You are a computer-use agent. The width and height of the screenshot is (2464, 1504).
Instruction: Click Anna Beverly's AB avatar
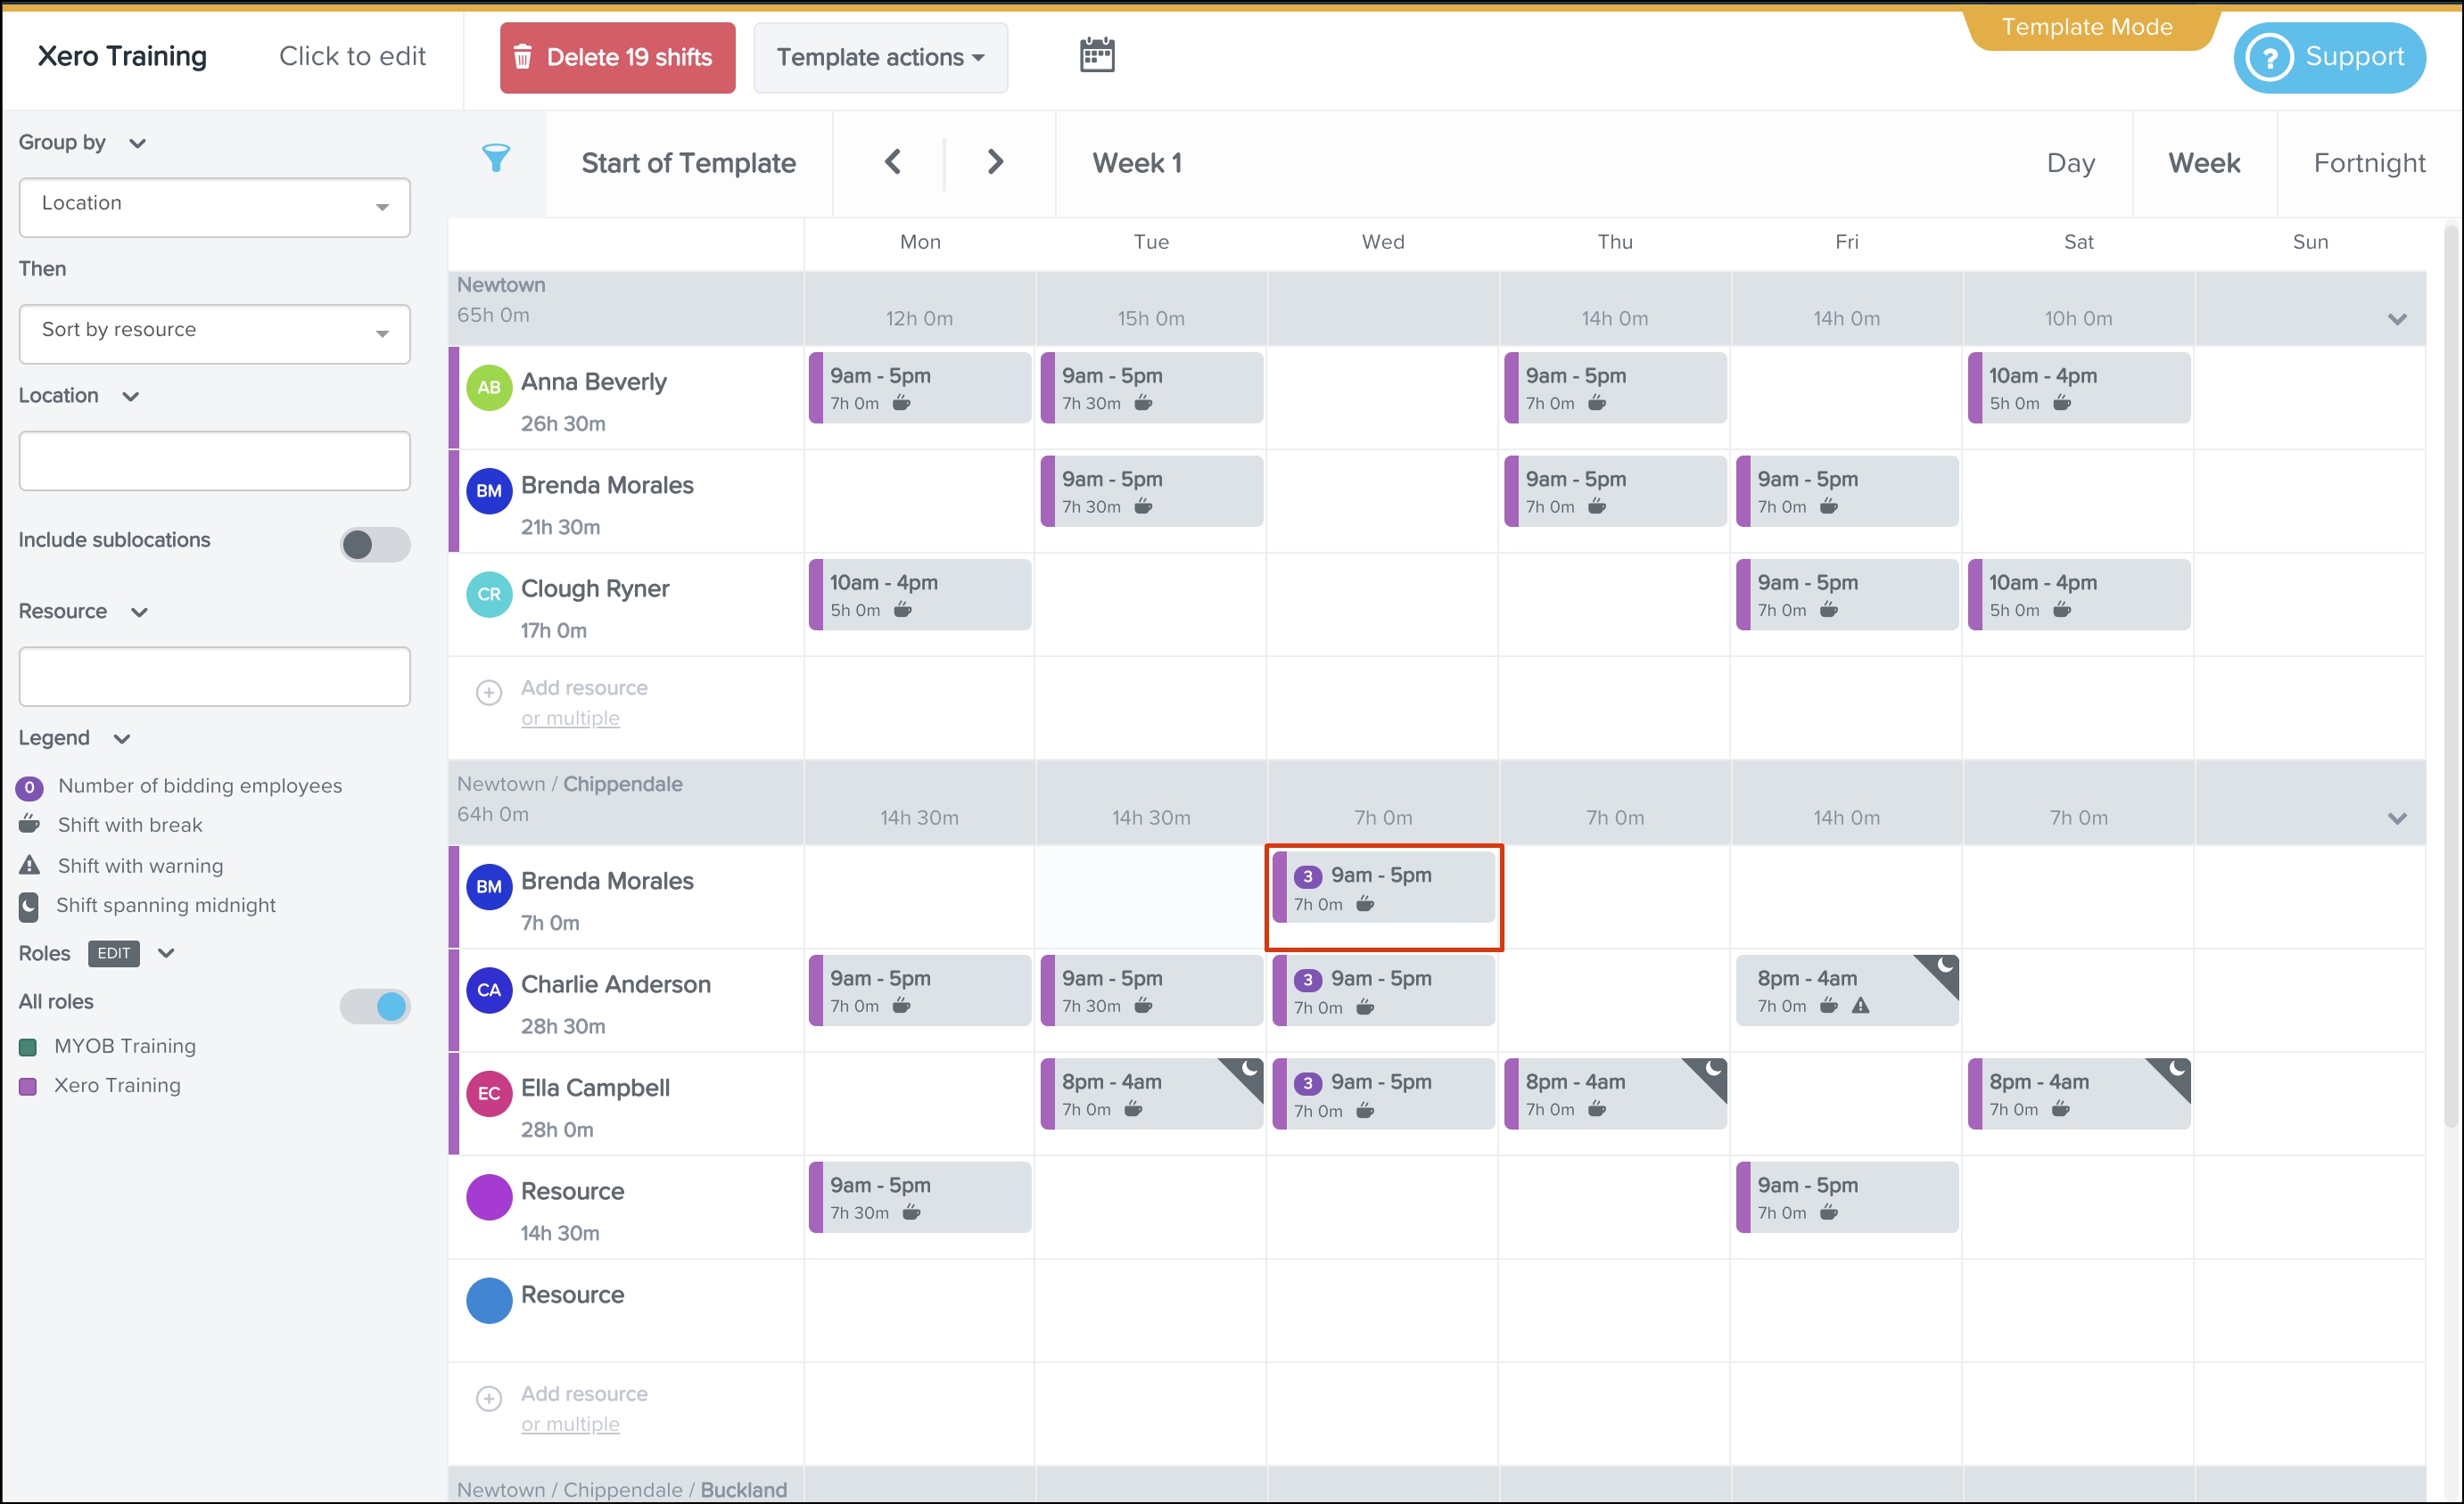(489, 388)
